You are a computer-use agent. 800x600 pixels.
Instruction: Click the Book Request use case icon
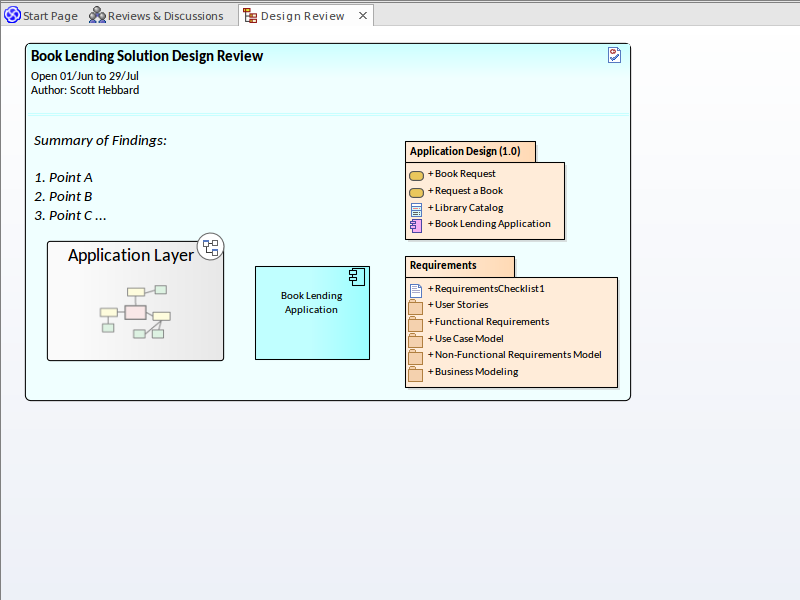[x=416, y=175]
